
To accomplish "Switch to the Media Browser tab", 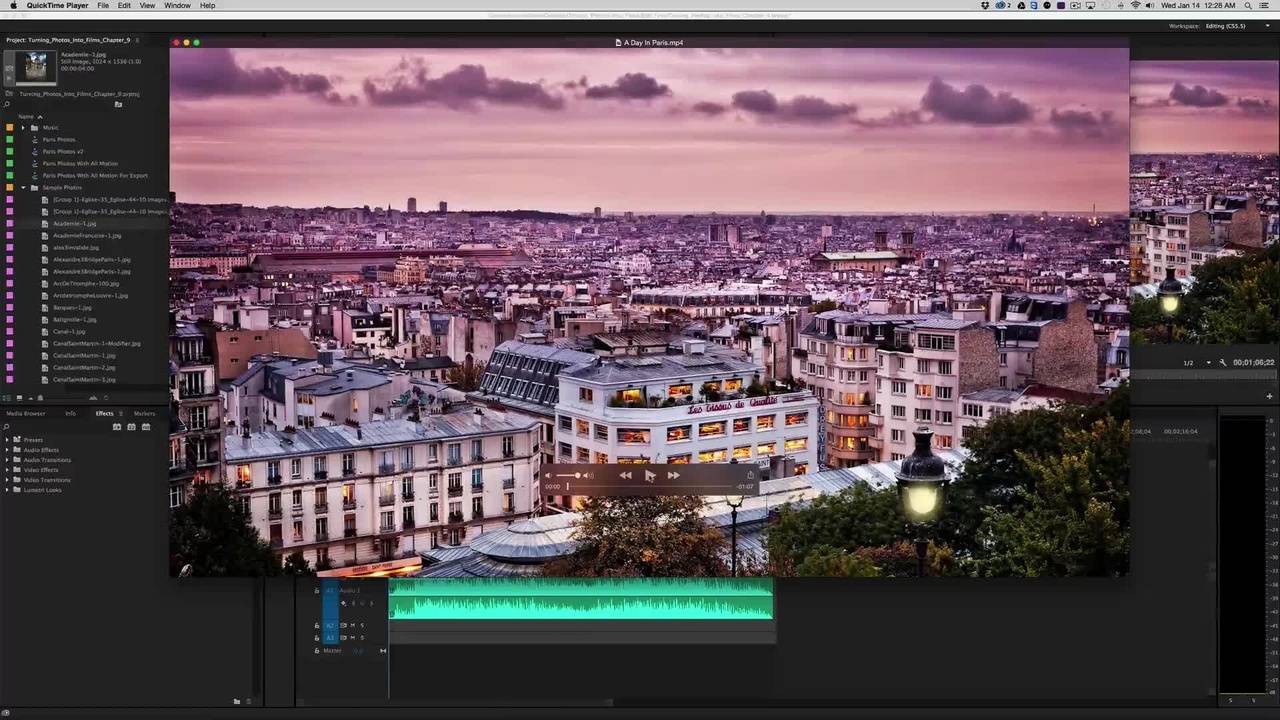I will pyautogui.click(x=26, y=413).
